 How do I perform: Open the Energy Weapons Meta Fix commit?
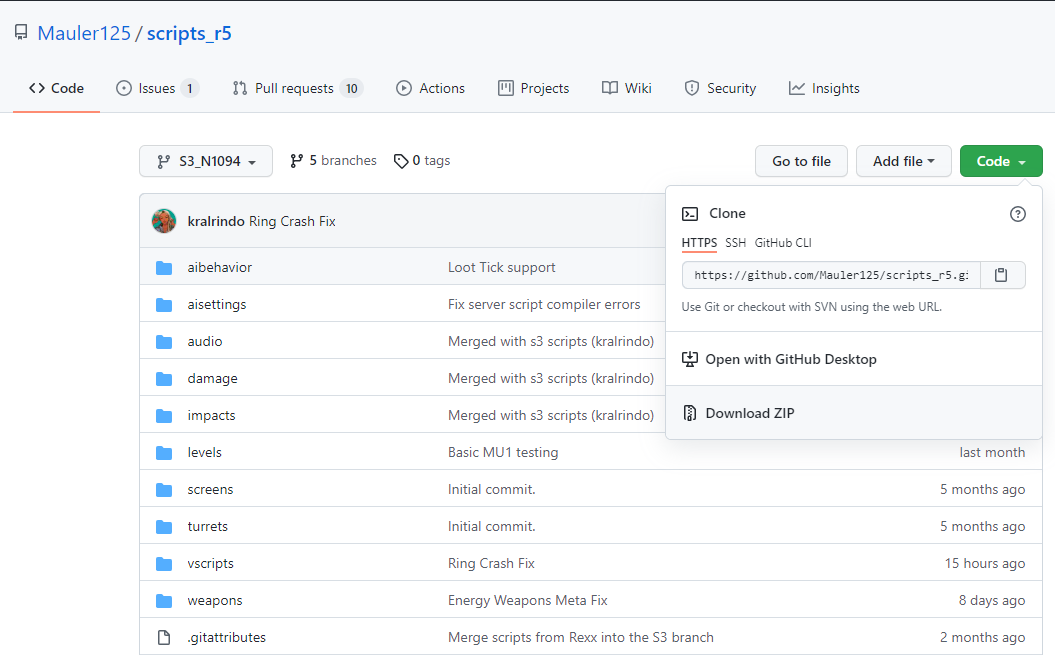point(528,600)
